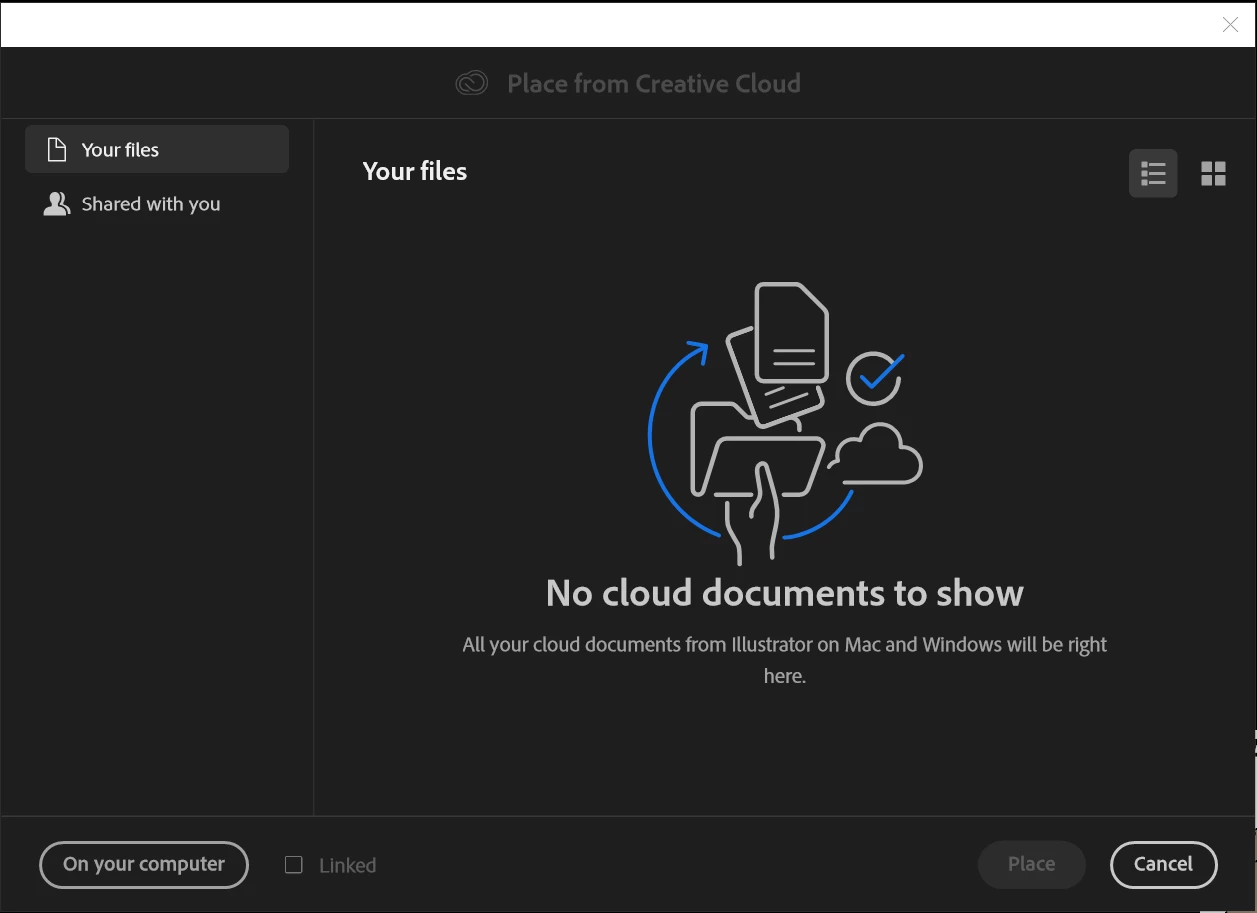The width and height of the screenshot is (1257, 913).
Task: Click On your computer button
Action: tap(144, 865)
